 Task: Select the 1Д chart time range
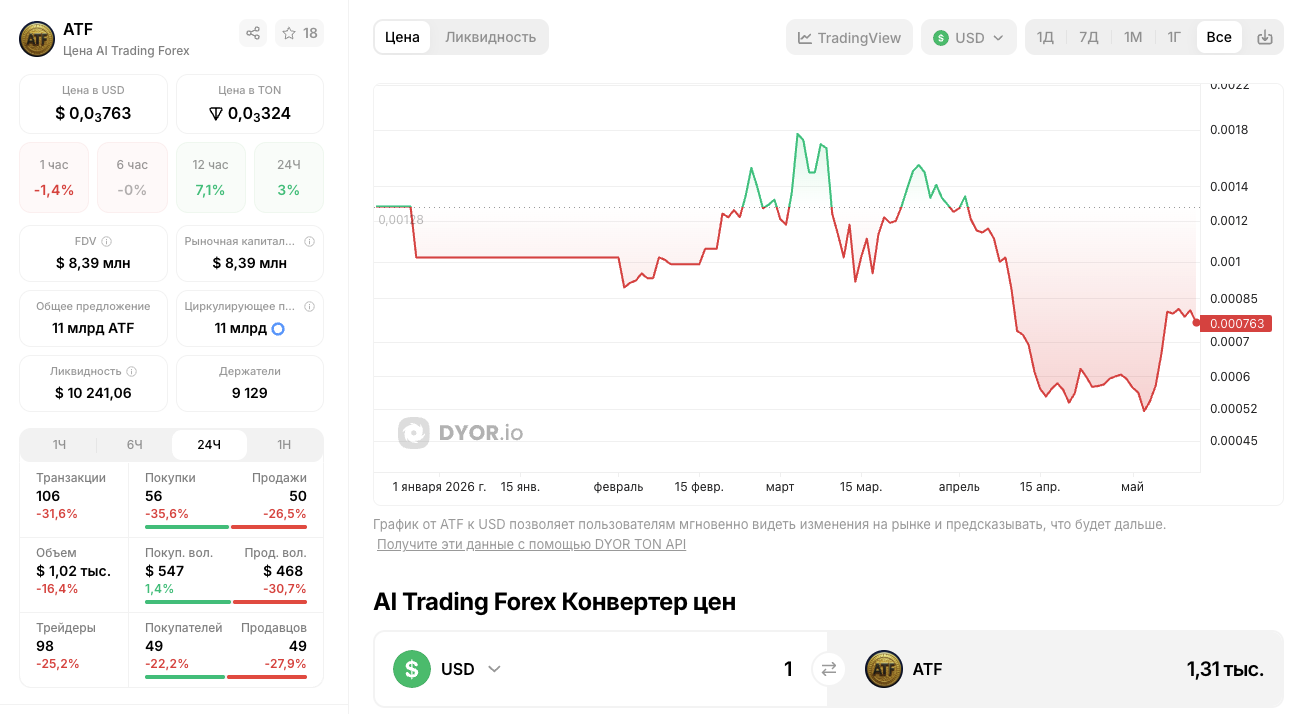tap(1045, 37)
